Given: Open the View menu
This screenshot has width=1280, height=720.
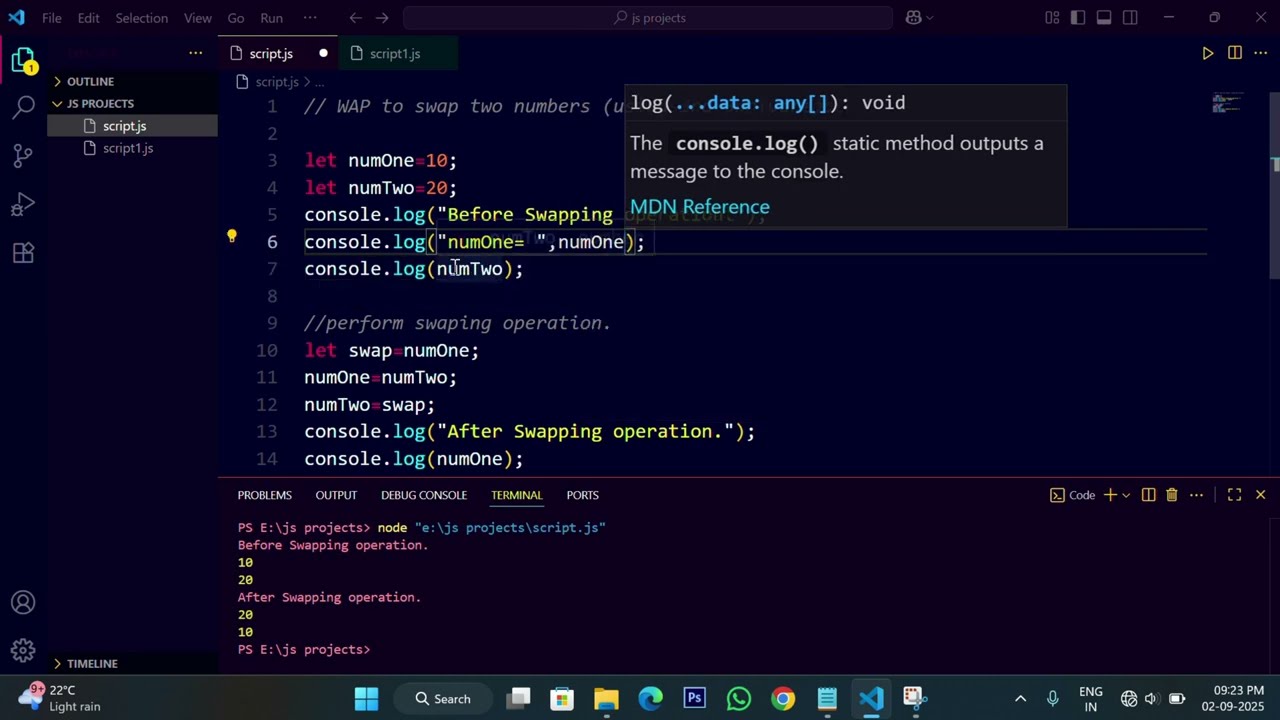Looking at the screenshot, I should click(198, 18).
